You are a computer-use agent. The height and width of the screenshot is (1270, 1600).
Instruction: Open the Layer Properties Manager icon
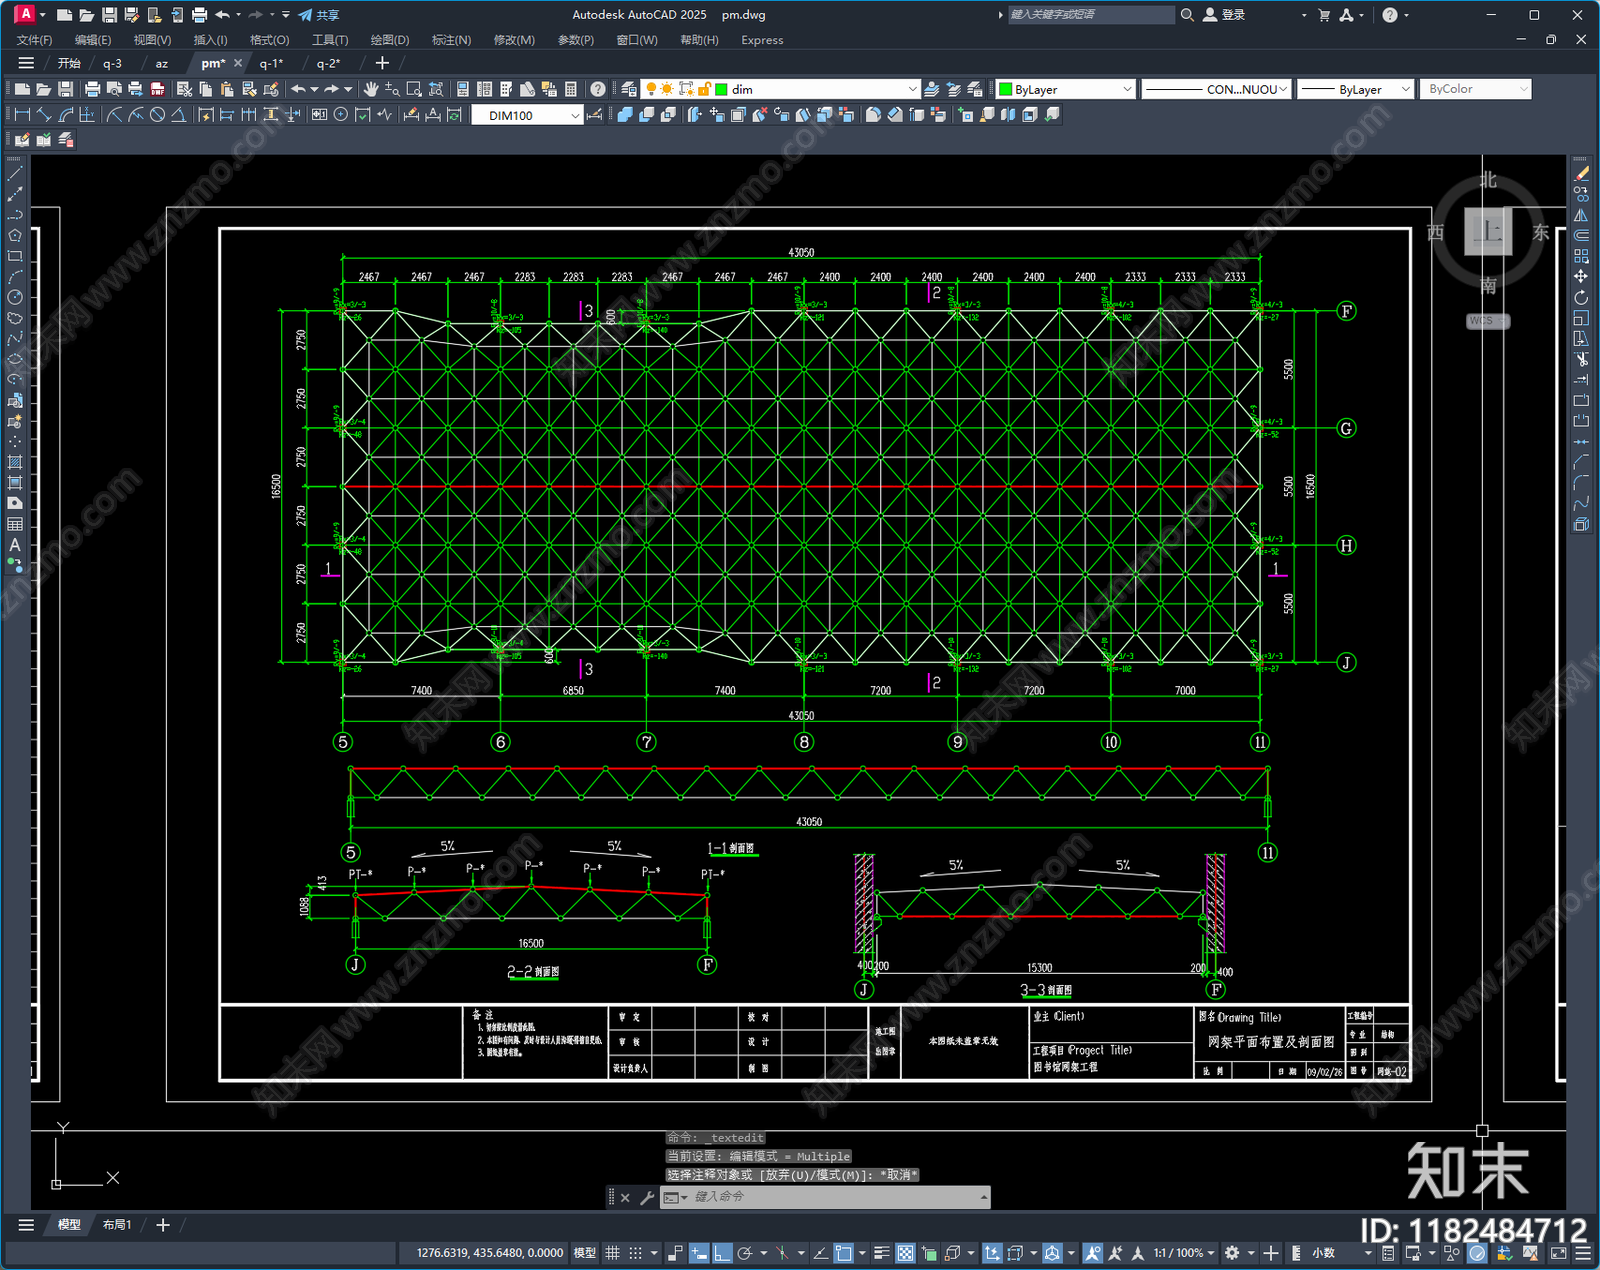628,89
